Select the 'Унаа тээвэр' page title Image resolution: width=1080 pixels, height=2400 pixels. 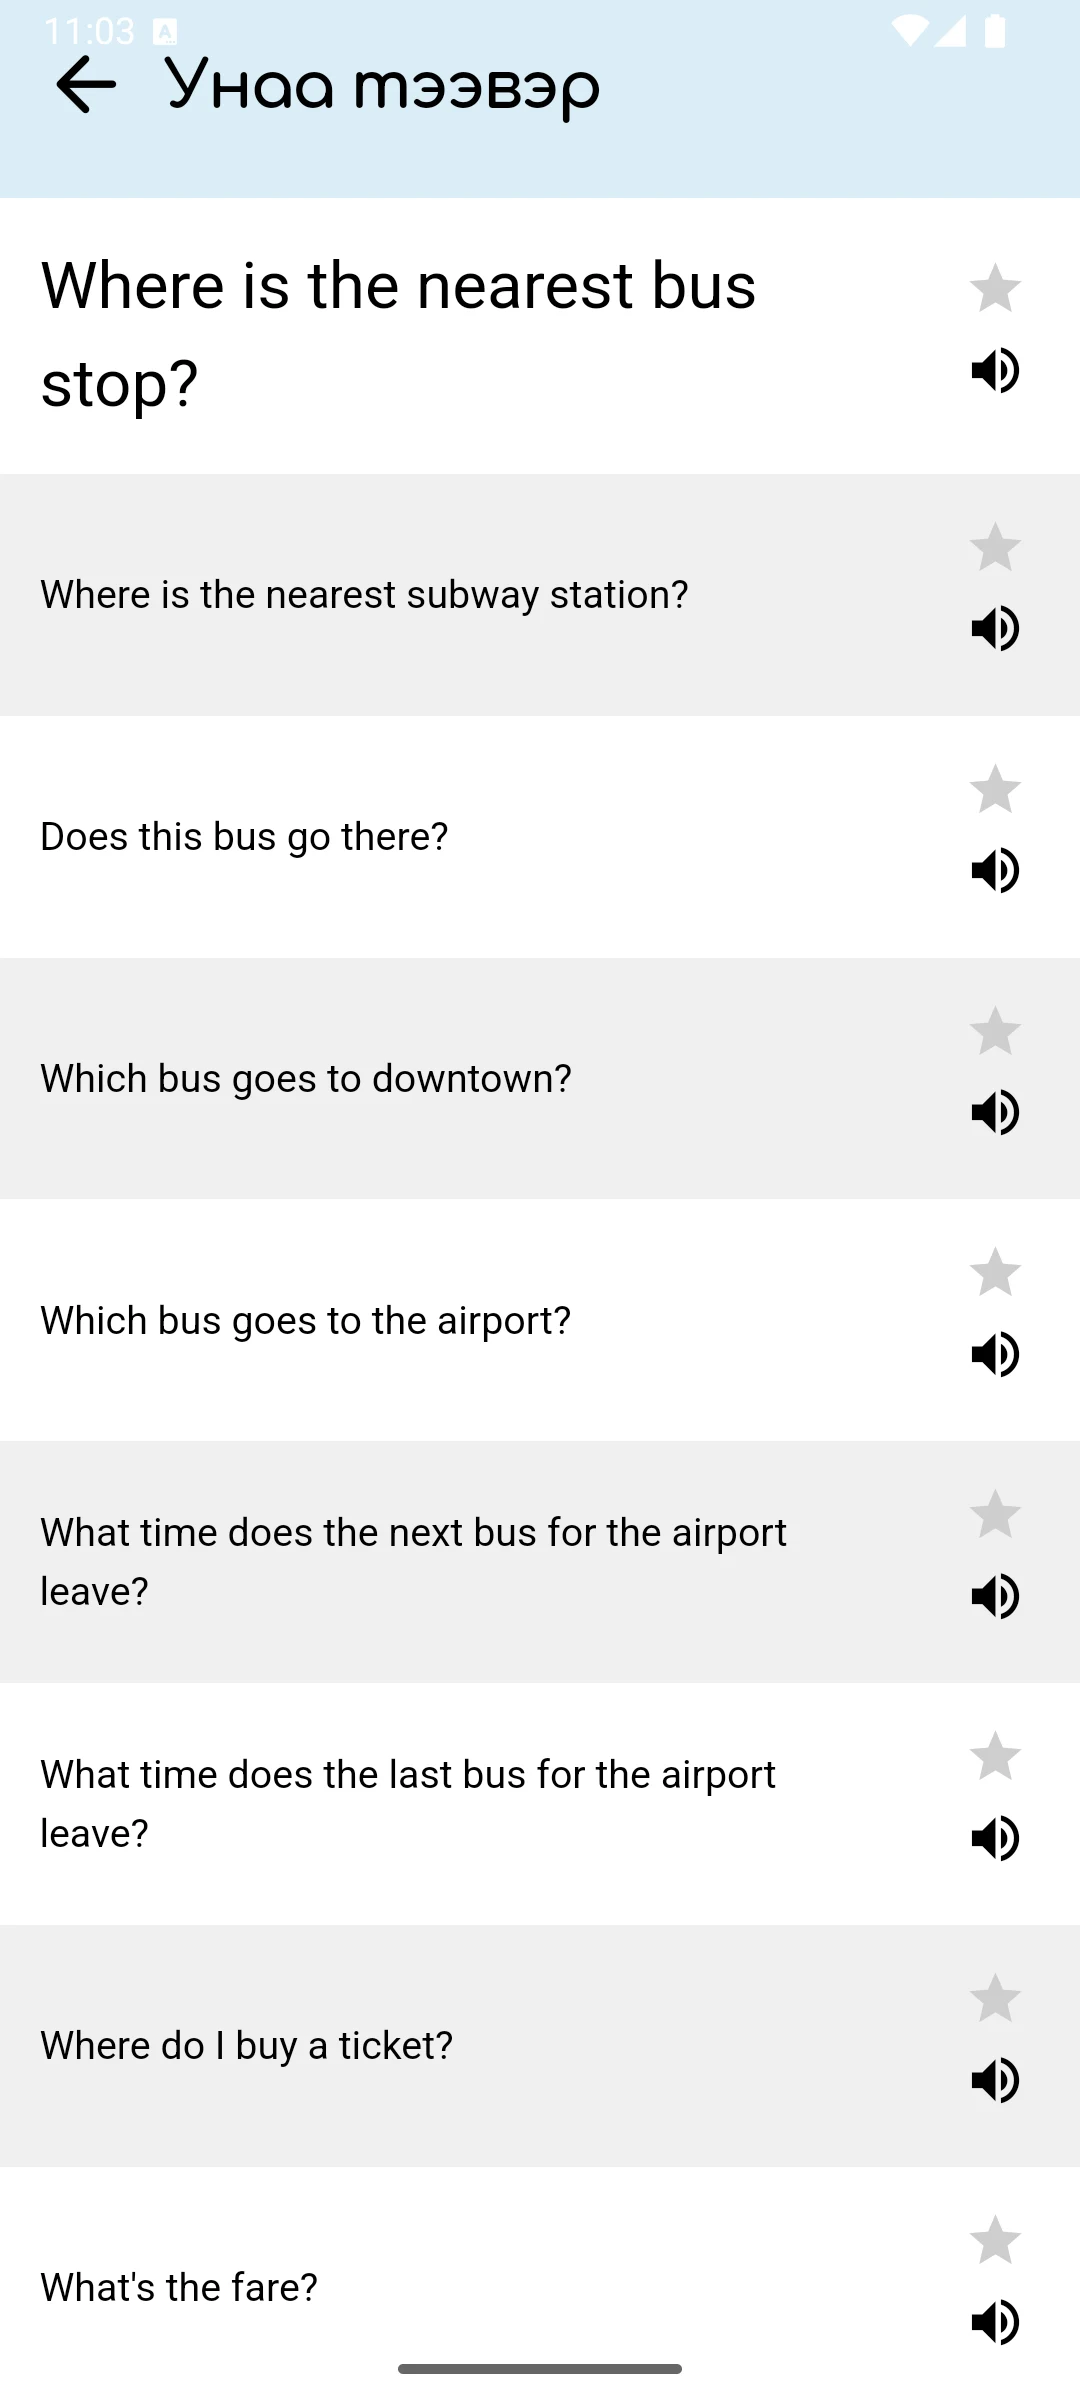383,87
